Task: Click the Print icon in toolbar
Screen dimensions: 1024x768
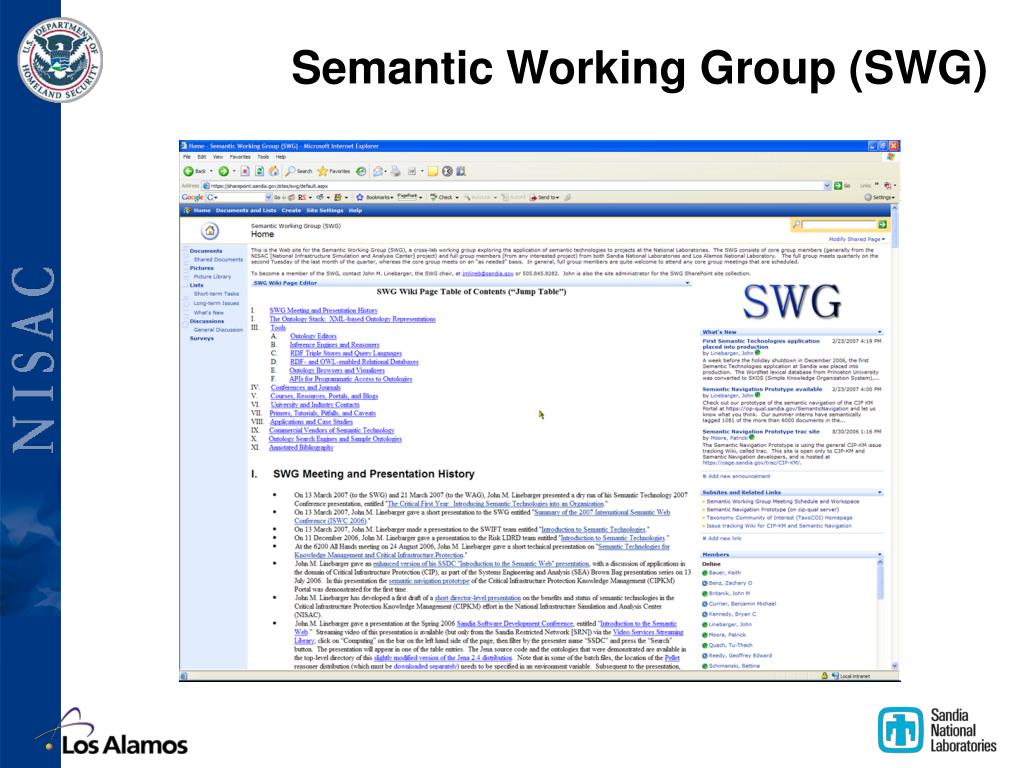Action: 396,171
